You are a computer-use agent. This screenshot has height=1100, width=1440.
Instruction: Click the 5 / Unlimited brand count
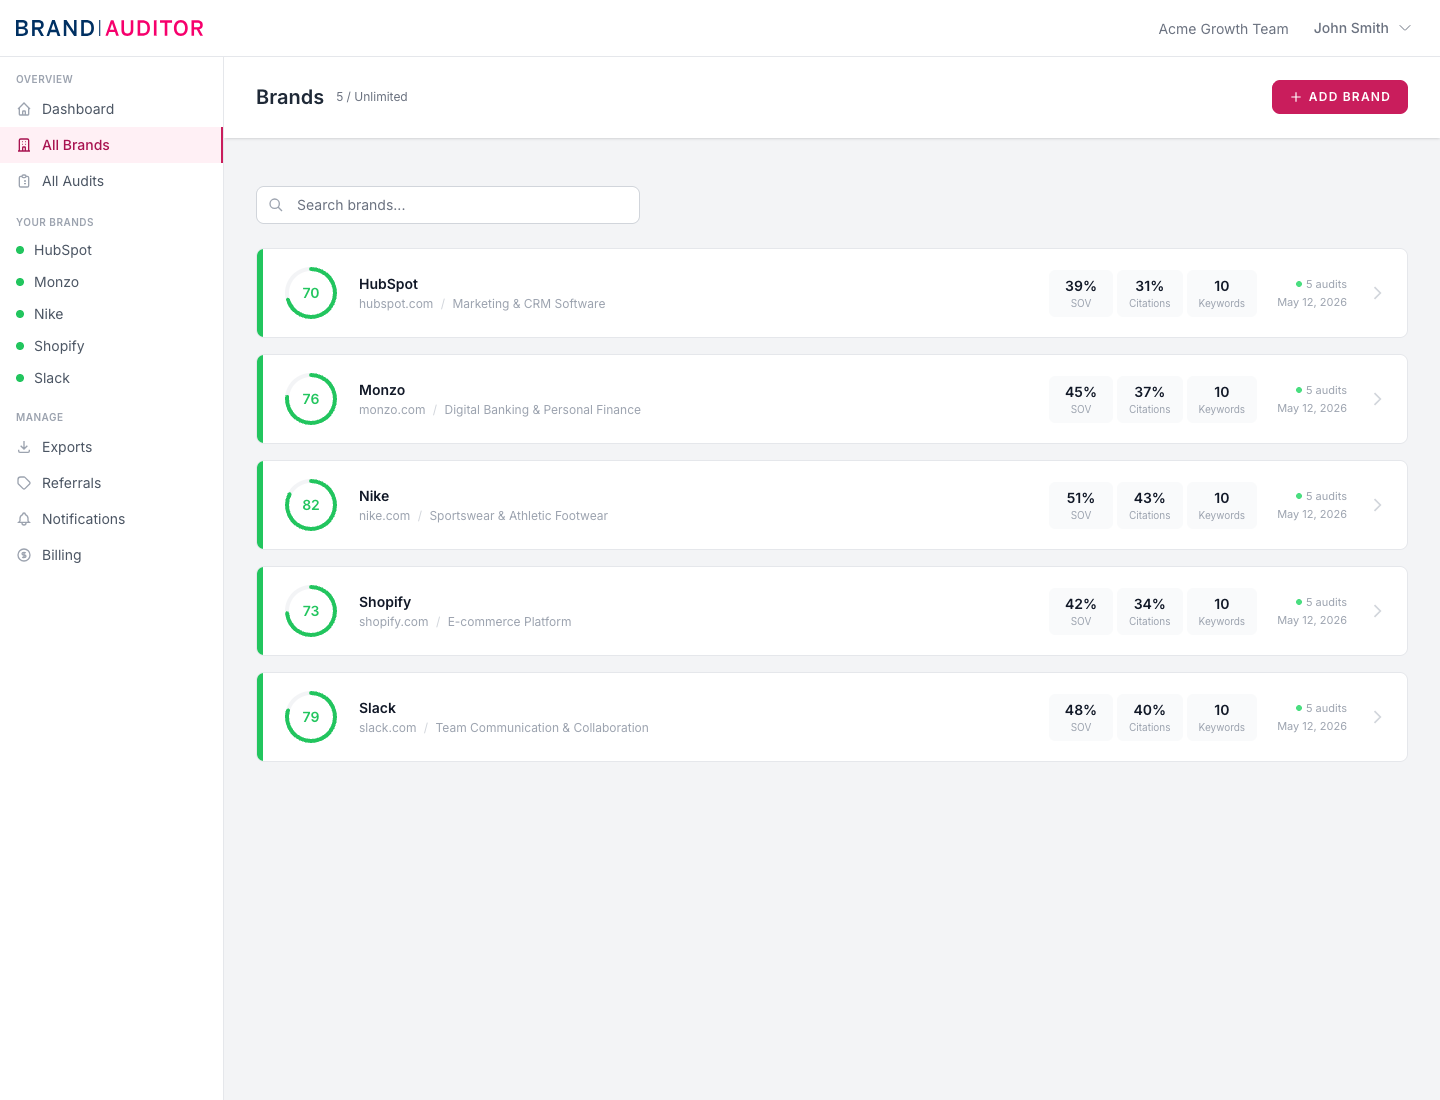coord(372,97)
